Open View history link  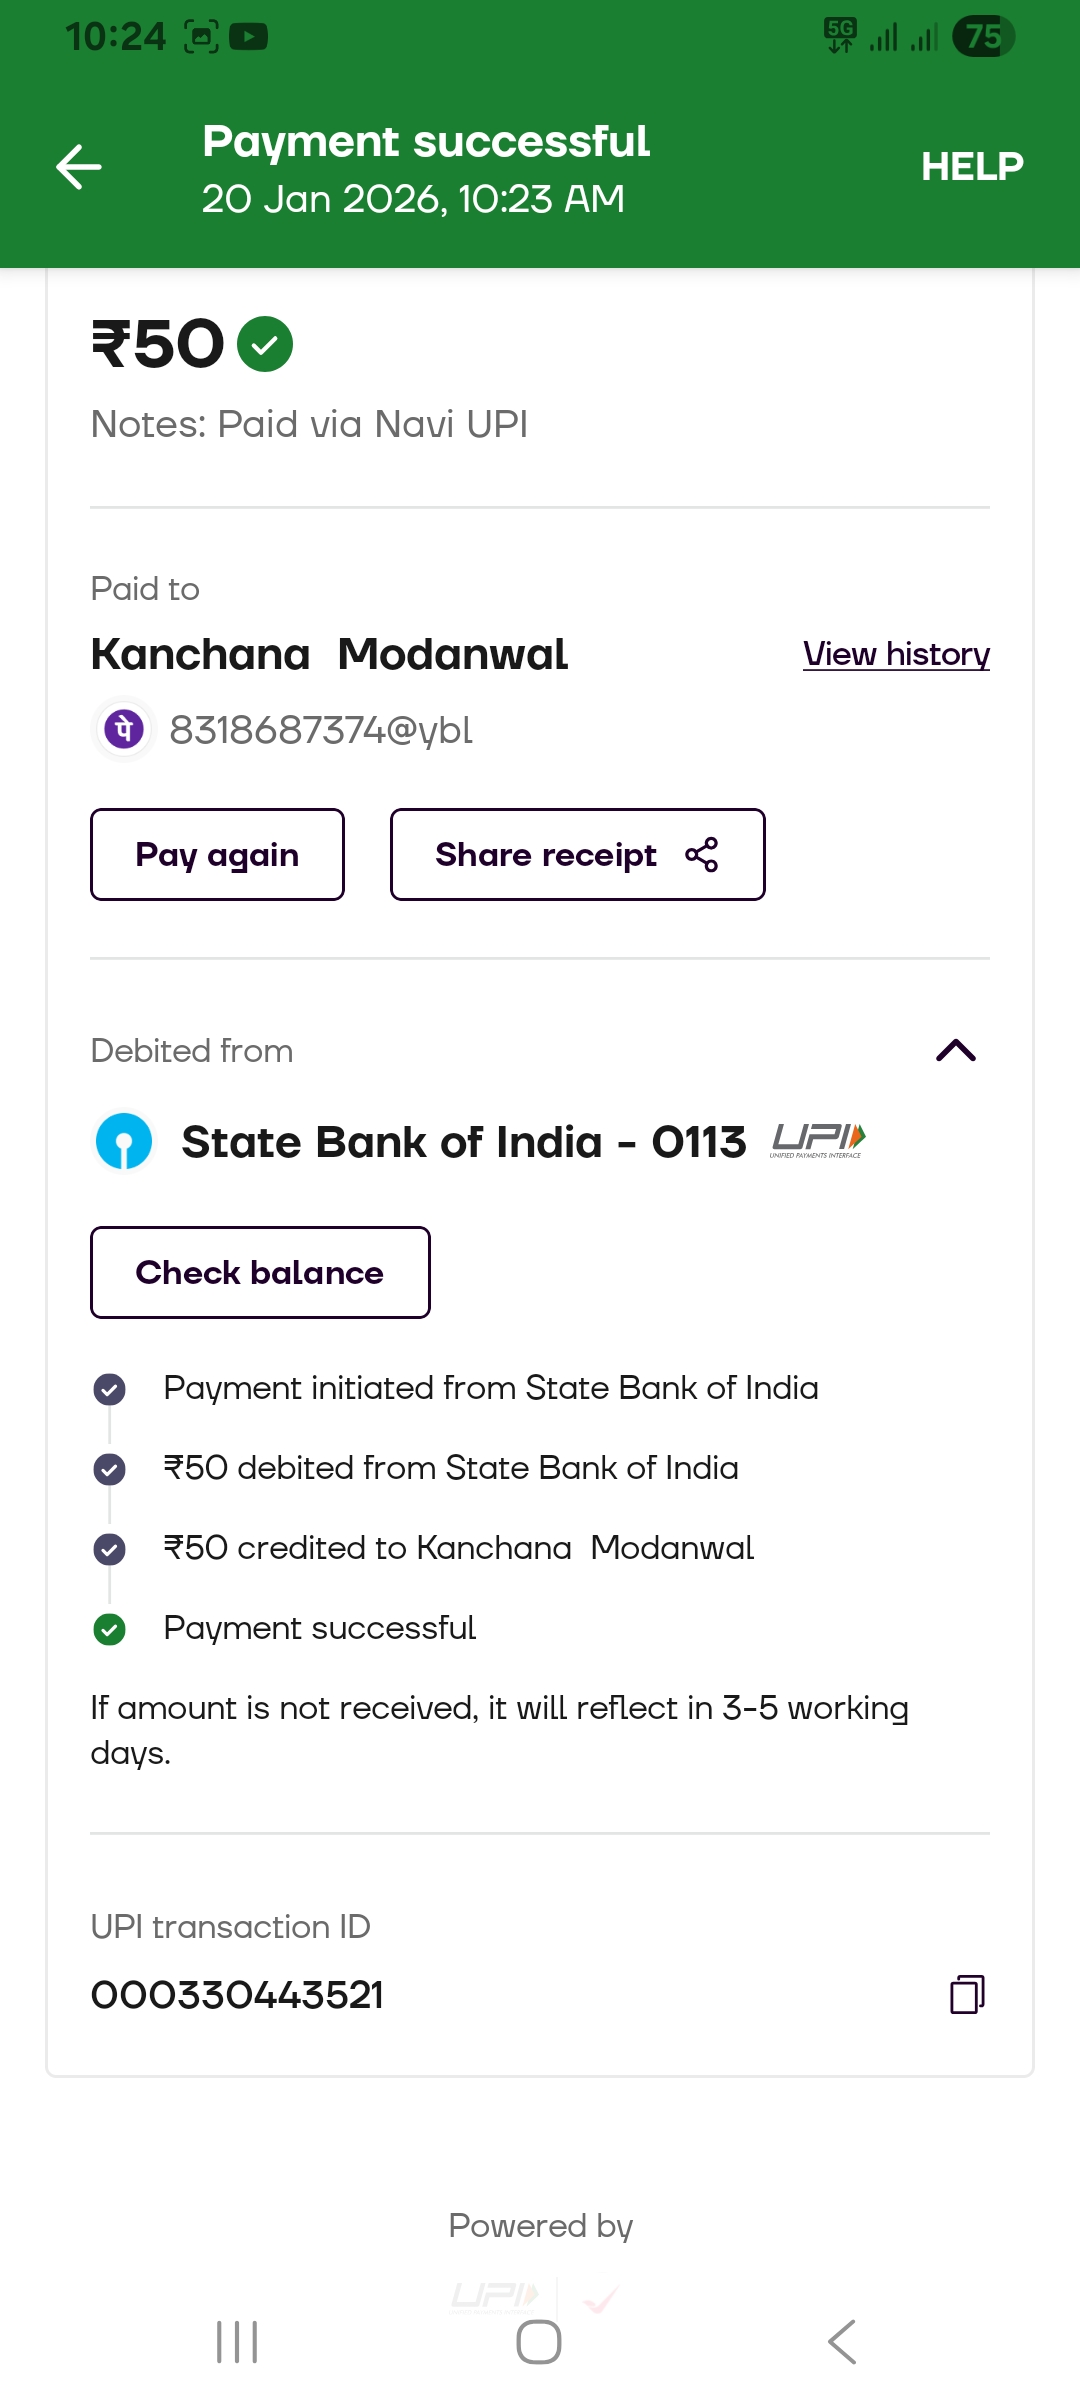tap(896, 654)
